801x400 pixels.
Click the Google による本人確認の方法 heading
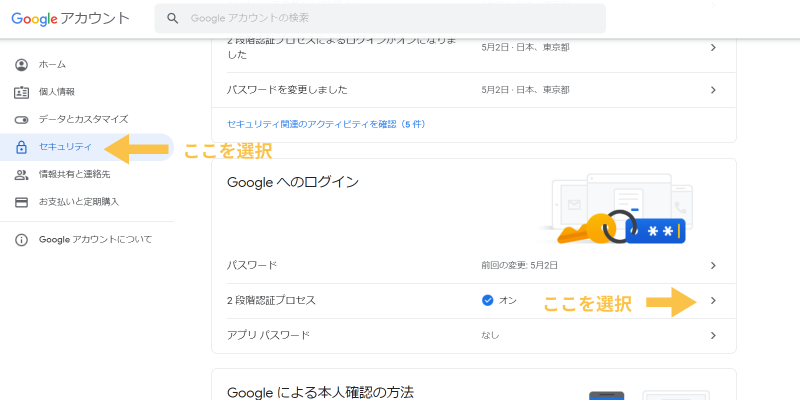pyautogui.click(x=320, y=393)
